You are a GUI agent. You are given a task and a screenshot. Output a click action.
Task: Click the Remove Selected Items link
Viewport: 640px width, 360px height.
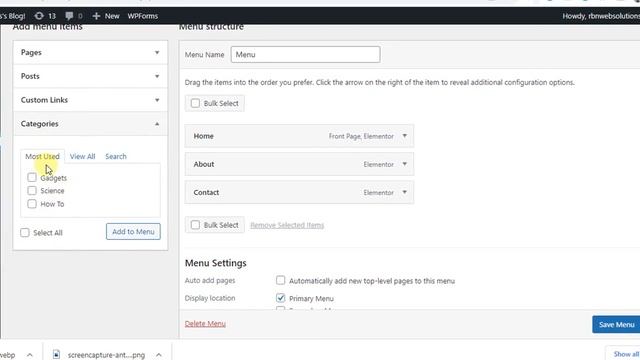coord(287,225)
